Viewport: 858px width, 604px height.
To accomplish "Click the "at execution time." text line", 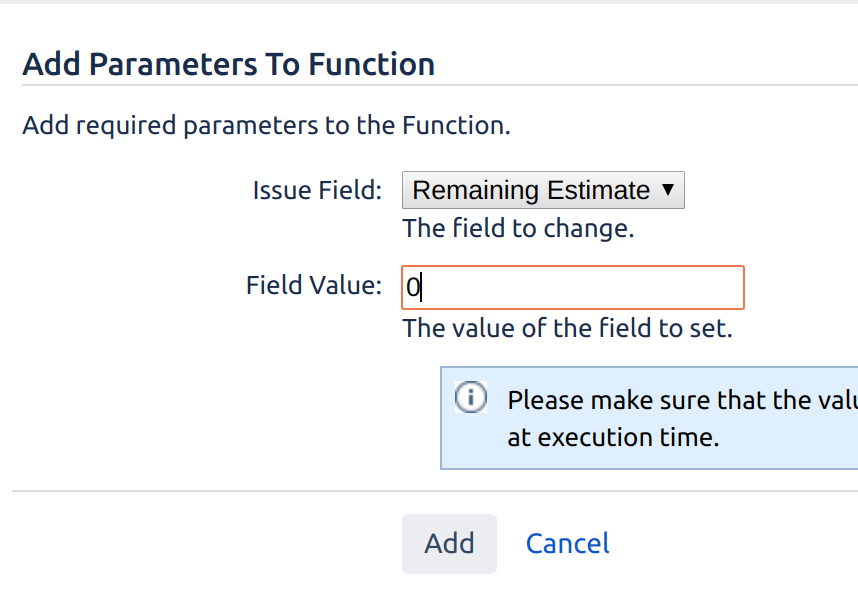I will [613, 437].
